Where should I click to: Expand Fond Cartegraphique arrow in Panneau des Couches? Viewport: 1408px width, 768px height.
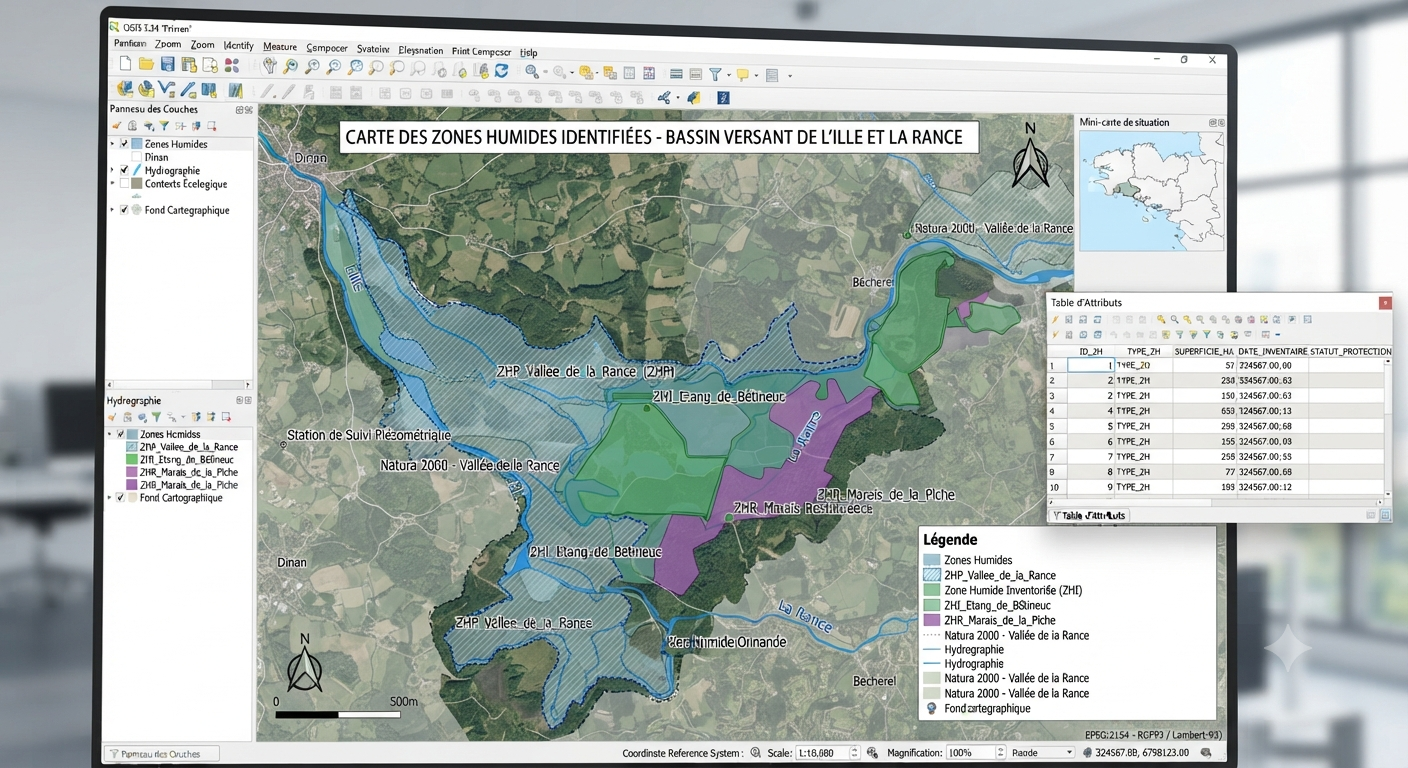pyautogui.click(x=112, y=210)
